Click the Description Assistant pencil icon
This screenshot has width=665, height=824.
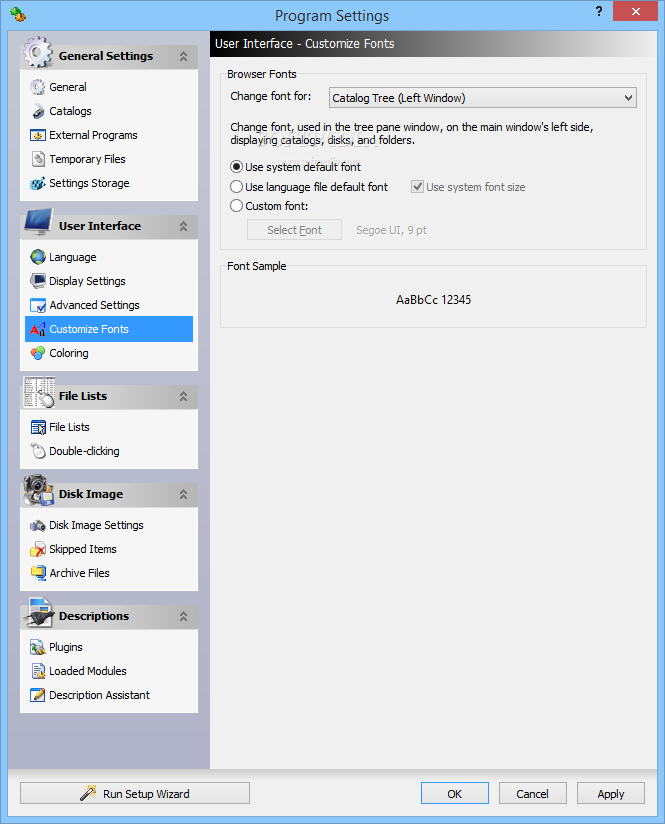37,695
